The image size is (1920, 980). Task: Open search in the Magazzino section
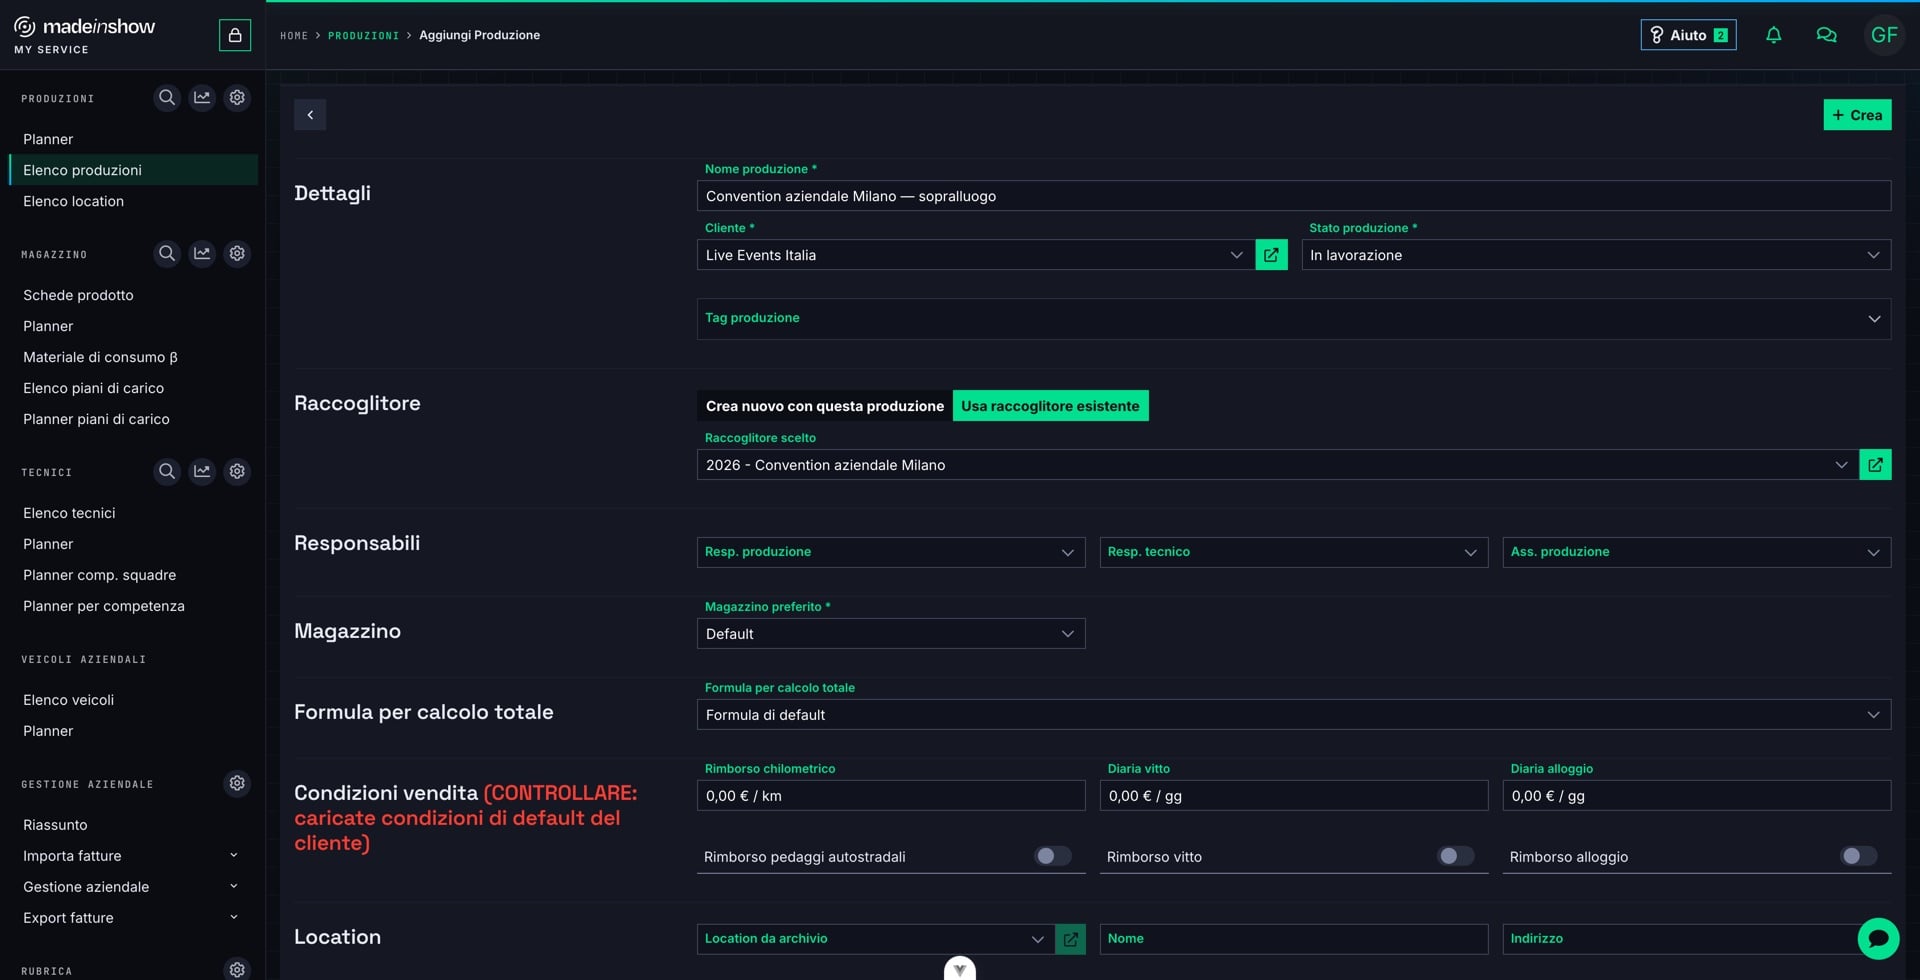click(x=167, y=254)
